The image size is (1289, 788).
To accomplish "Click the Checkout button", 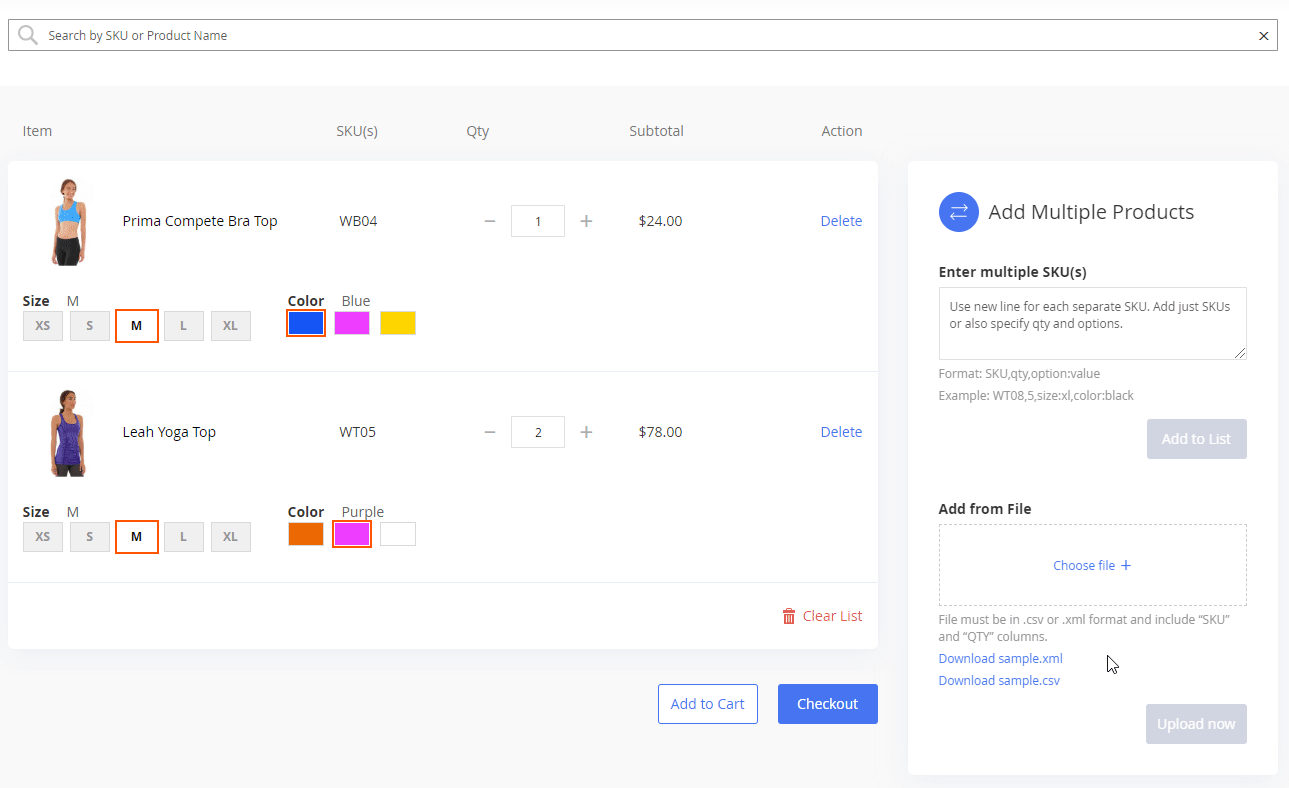I will pyautogui.click(x=827, y=704).
